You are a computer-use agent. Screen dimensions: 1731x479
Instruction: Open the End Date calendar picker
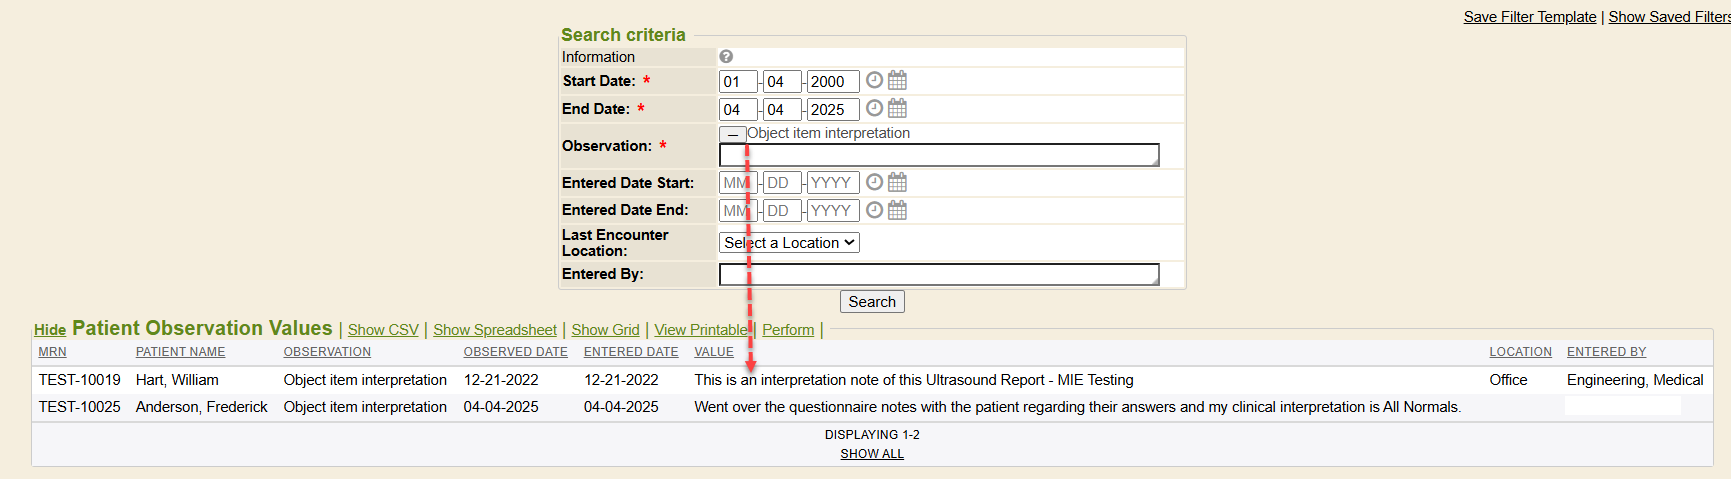(897, 108)
